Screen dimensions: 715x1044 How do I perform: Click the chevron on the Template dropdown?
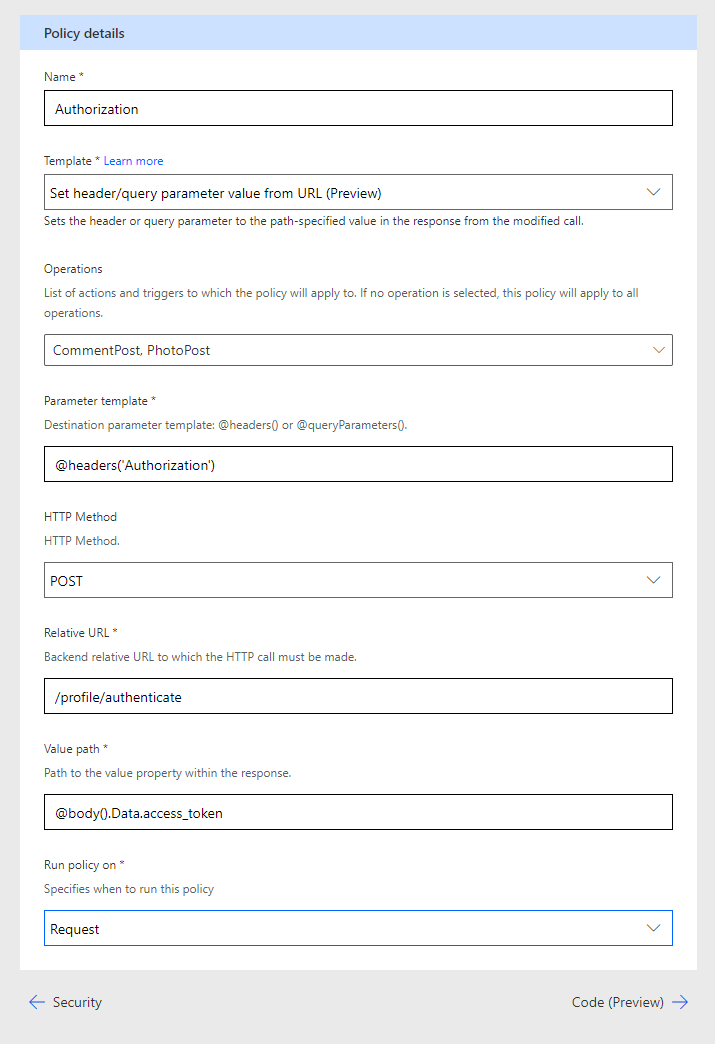[x=655, y=191]
